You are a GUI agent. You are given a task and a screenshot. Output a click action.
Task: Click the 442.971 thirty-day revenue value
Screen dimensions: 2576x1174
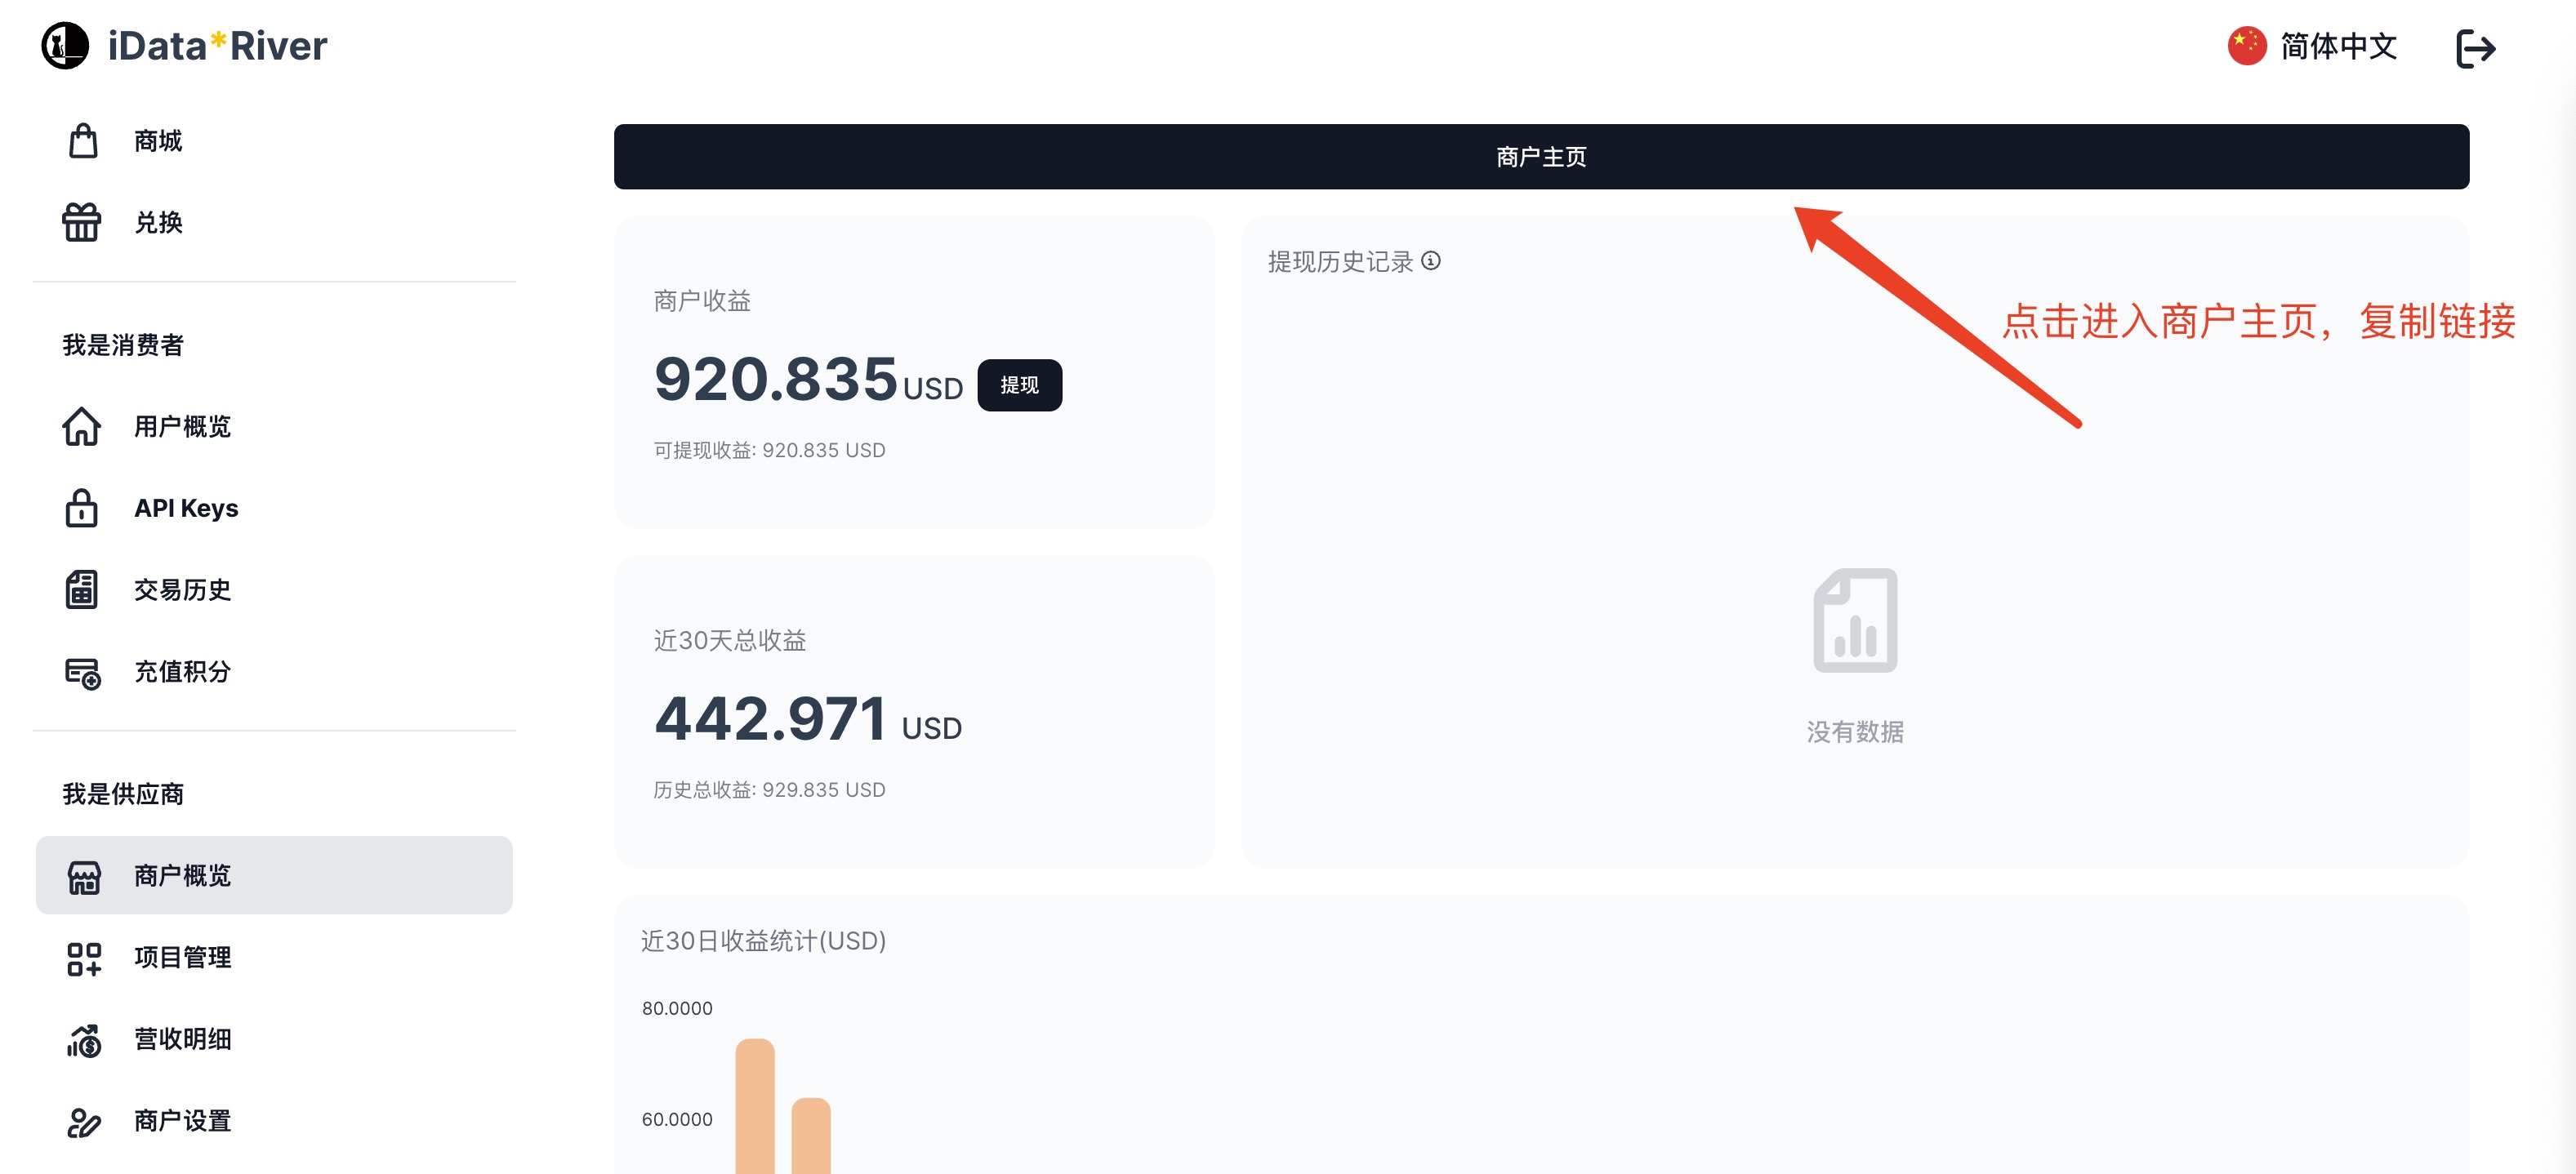point(770,719)
